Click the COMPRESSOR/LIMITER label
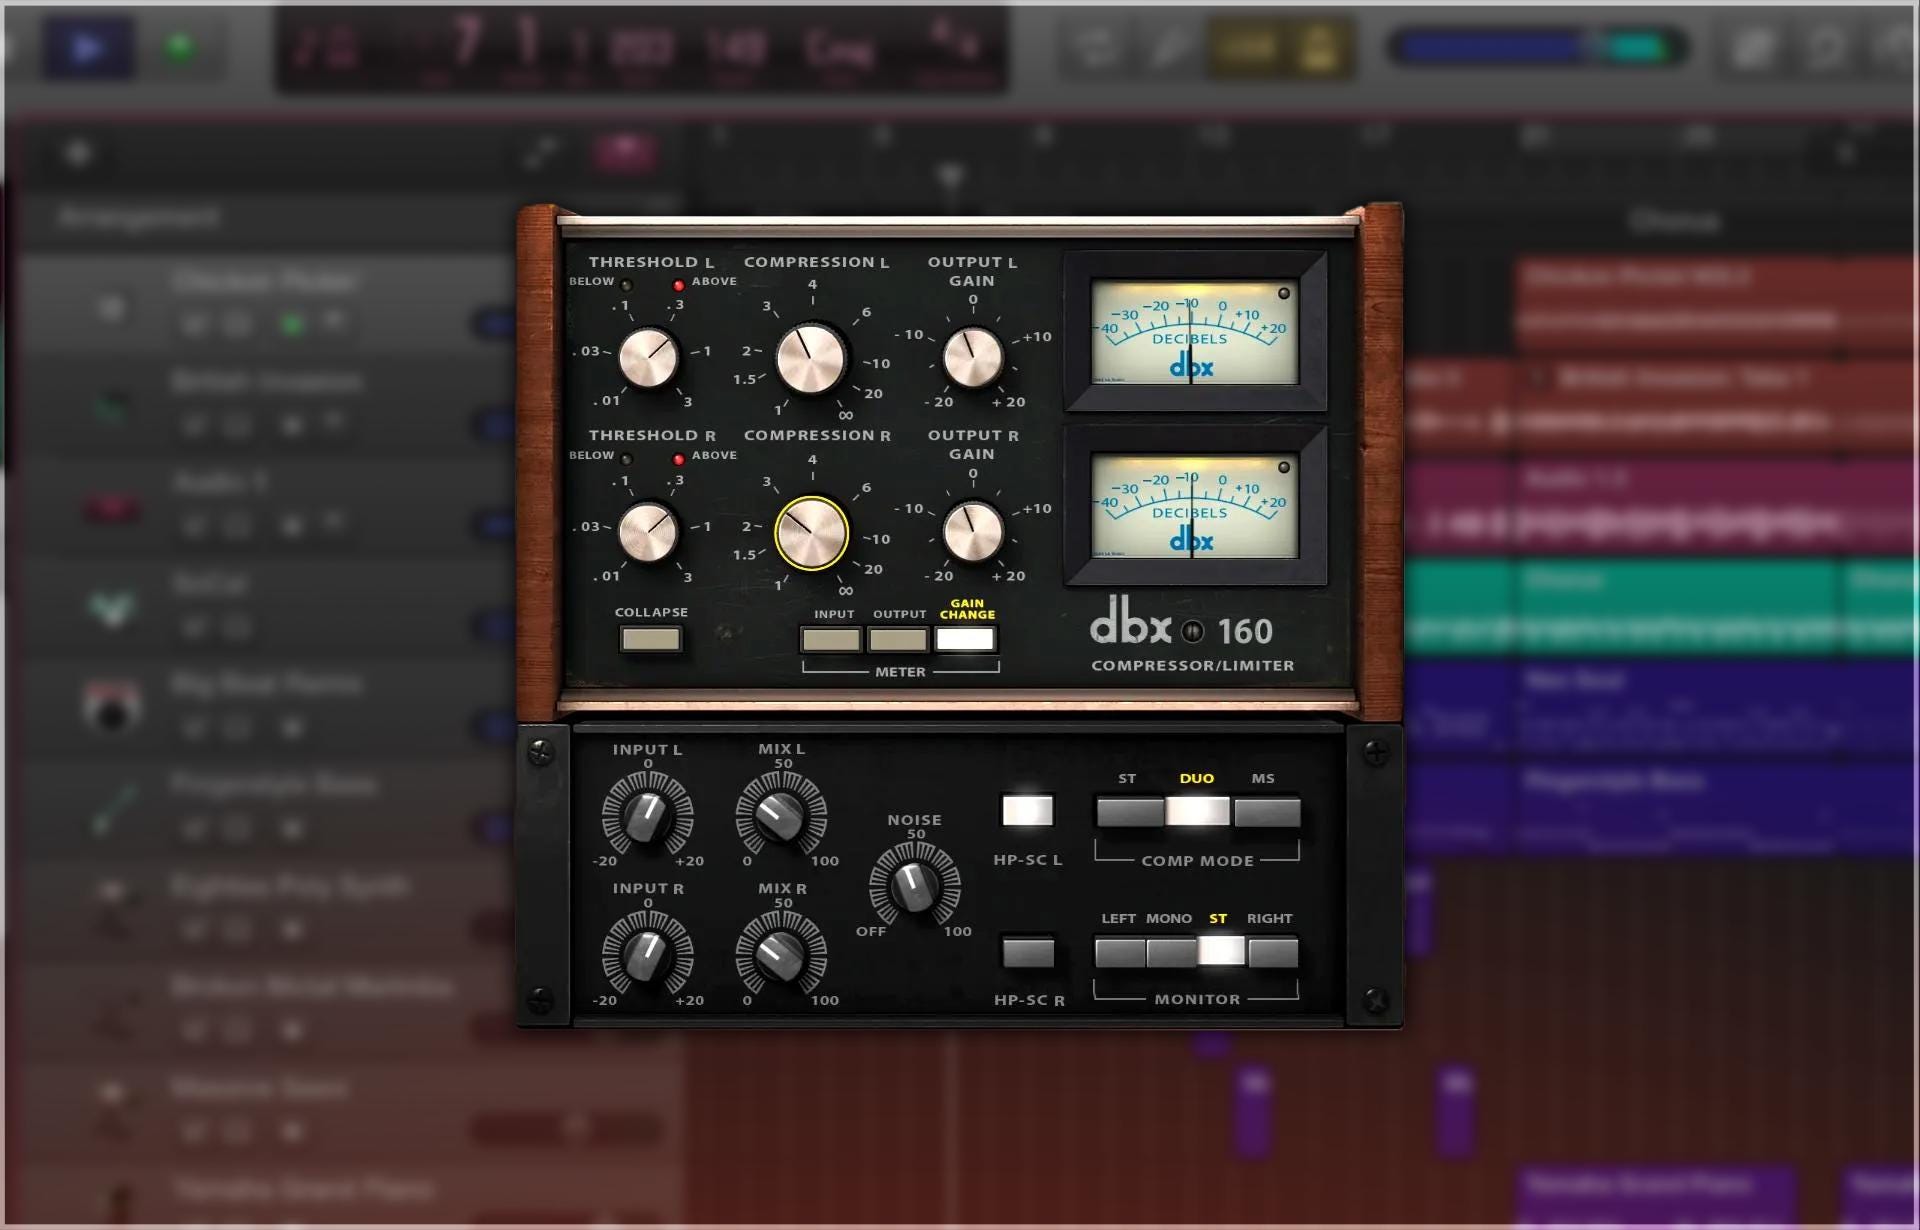Screen dimensions: 1920x1230 point(1193,666)
